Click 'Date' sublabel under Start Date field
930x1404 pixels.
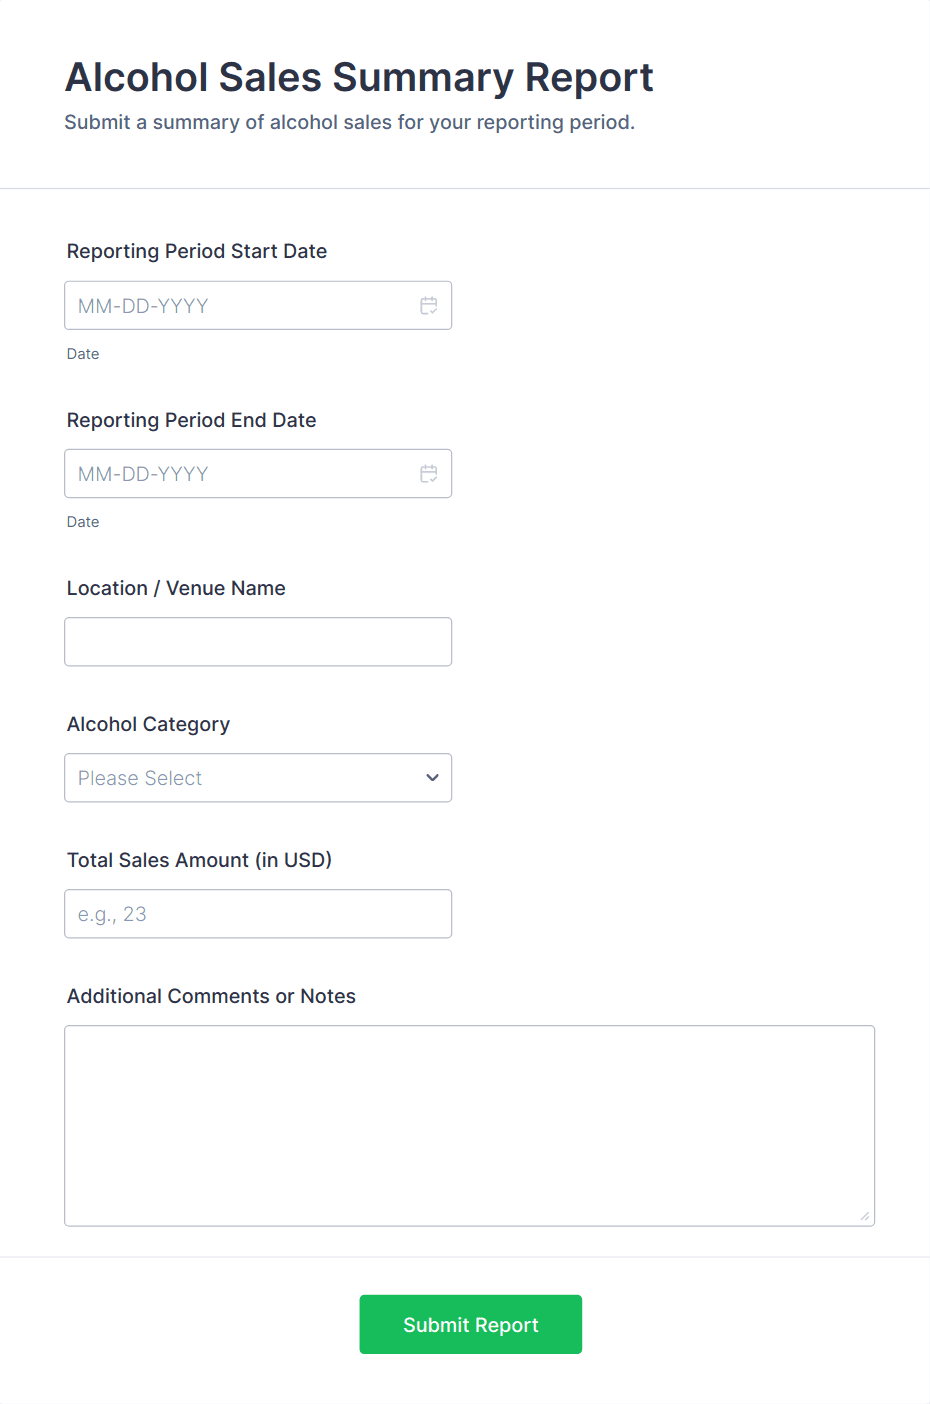83,354
